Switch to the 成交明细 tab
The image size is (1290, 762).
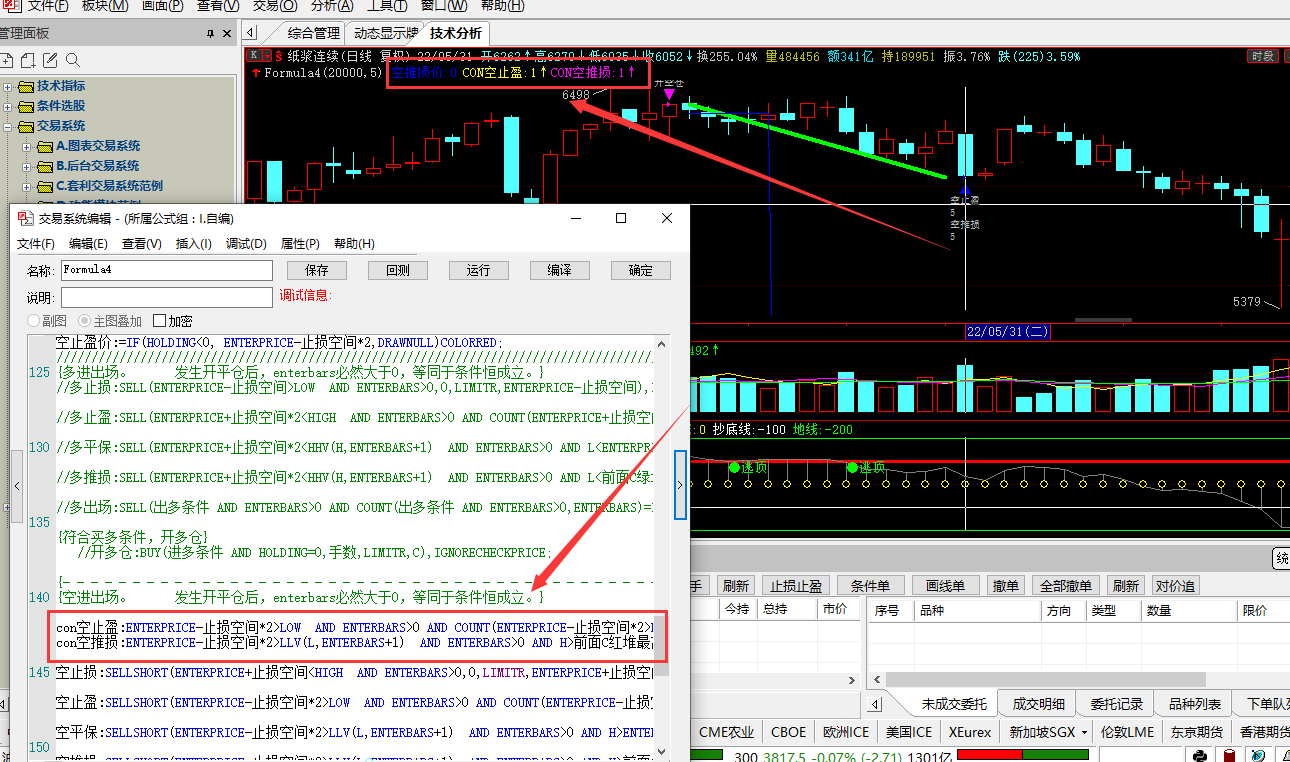tap(1038, 704)
